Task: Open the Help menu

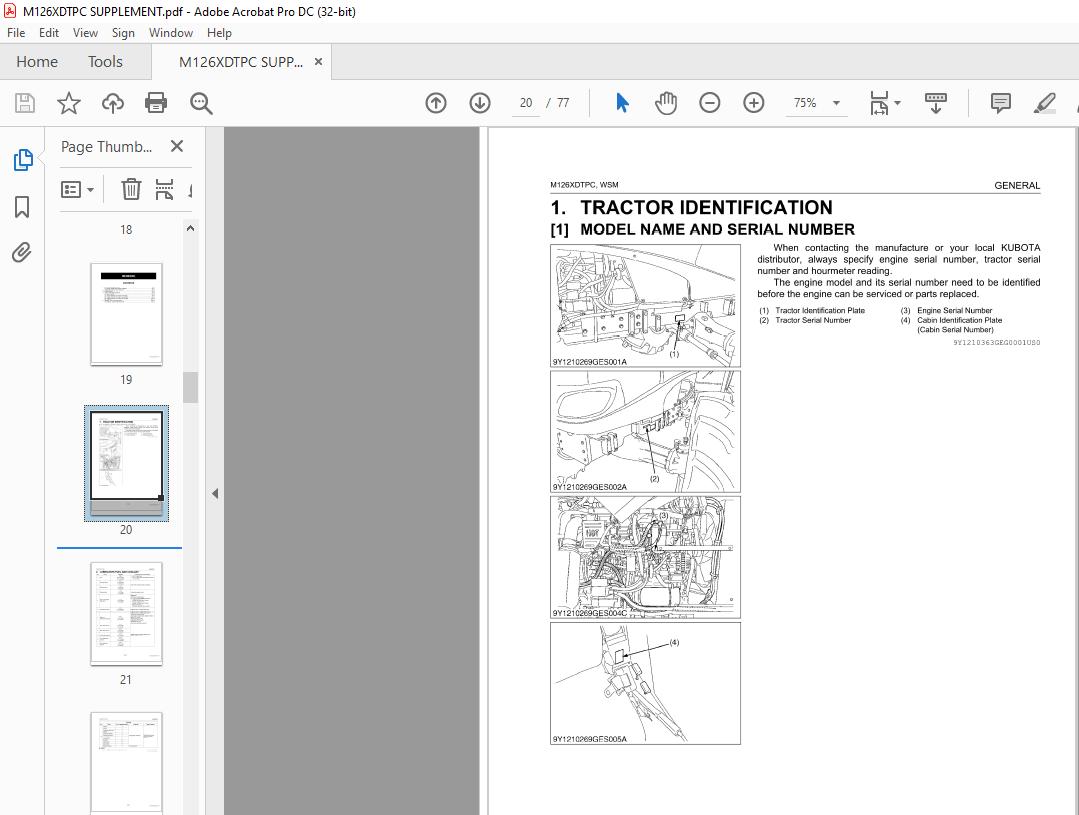Action: pyautogui.click(x=220, y=32)
